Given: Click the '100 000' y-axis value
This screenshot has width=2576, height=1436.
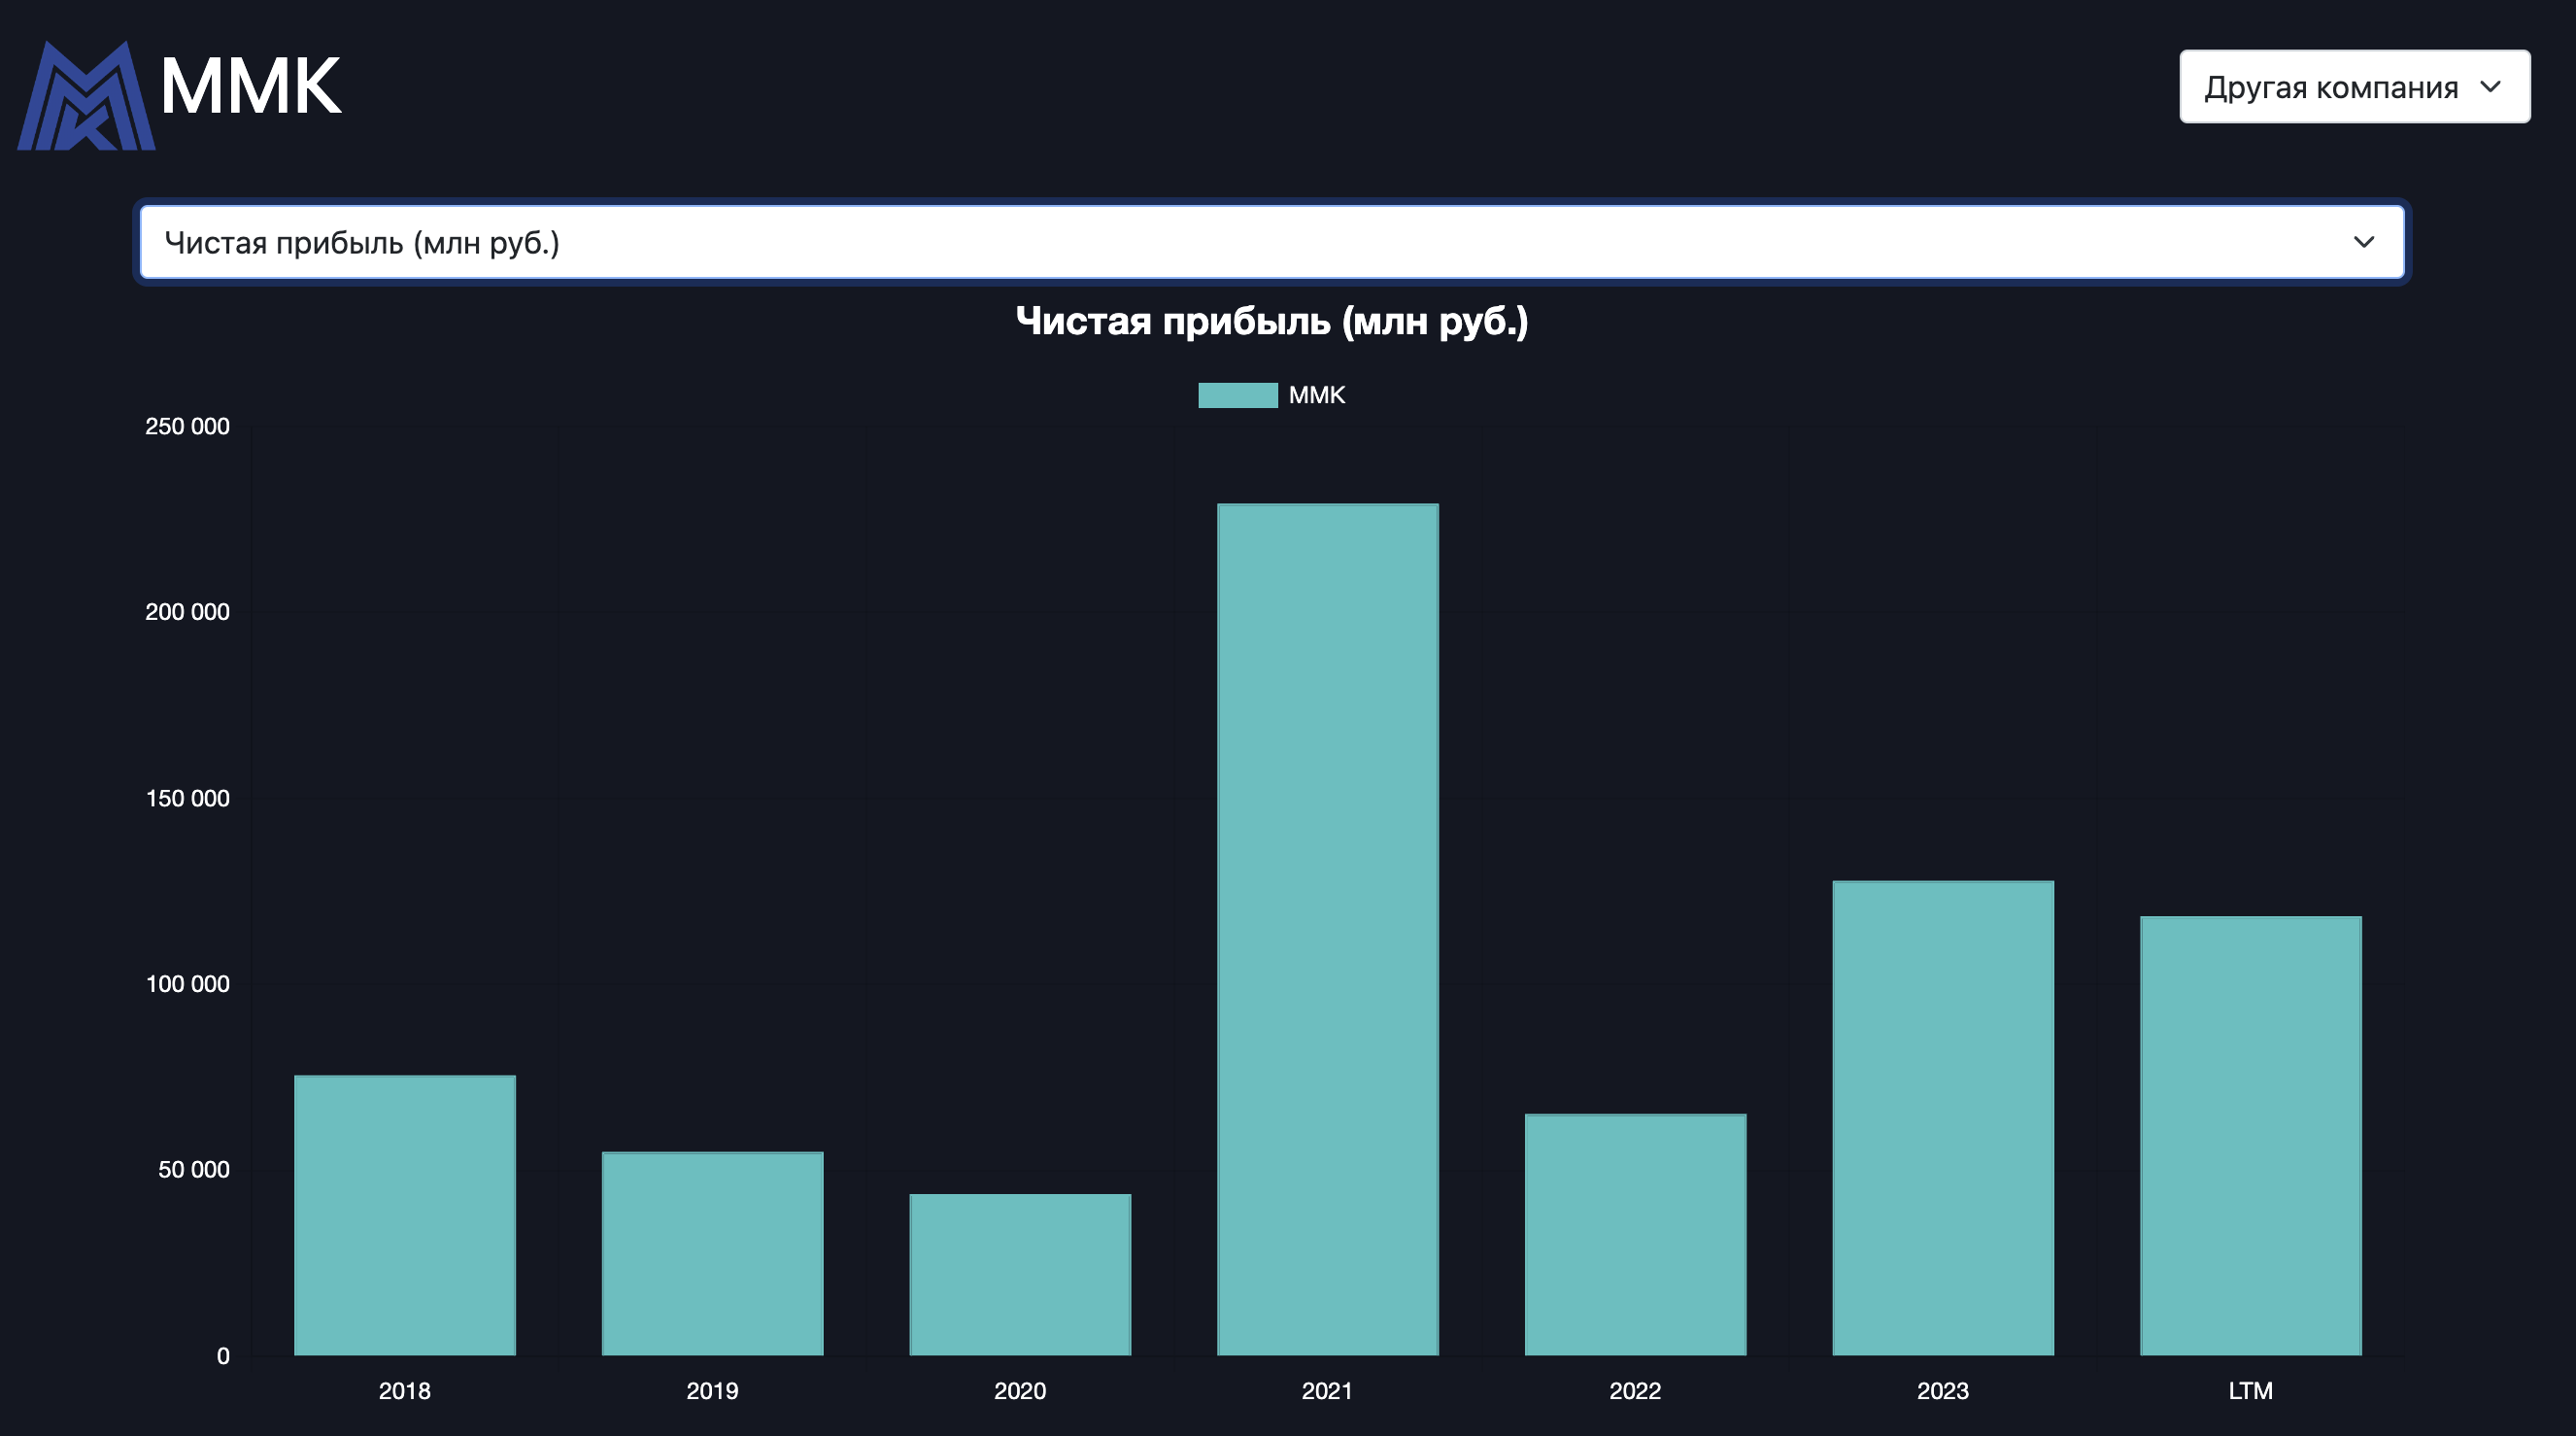Looking at the screenshot, I should 187,984.
